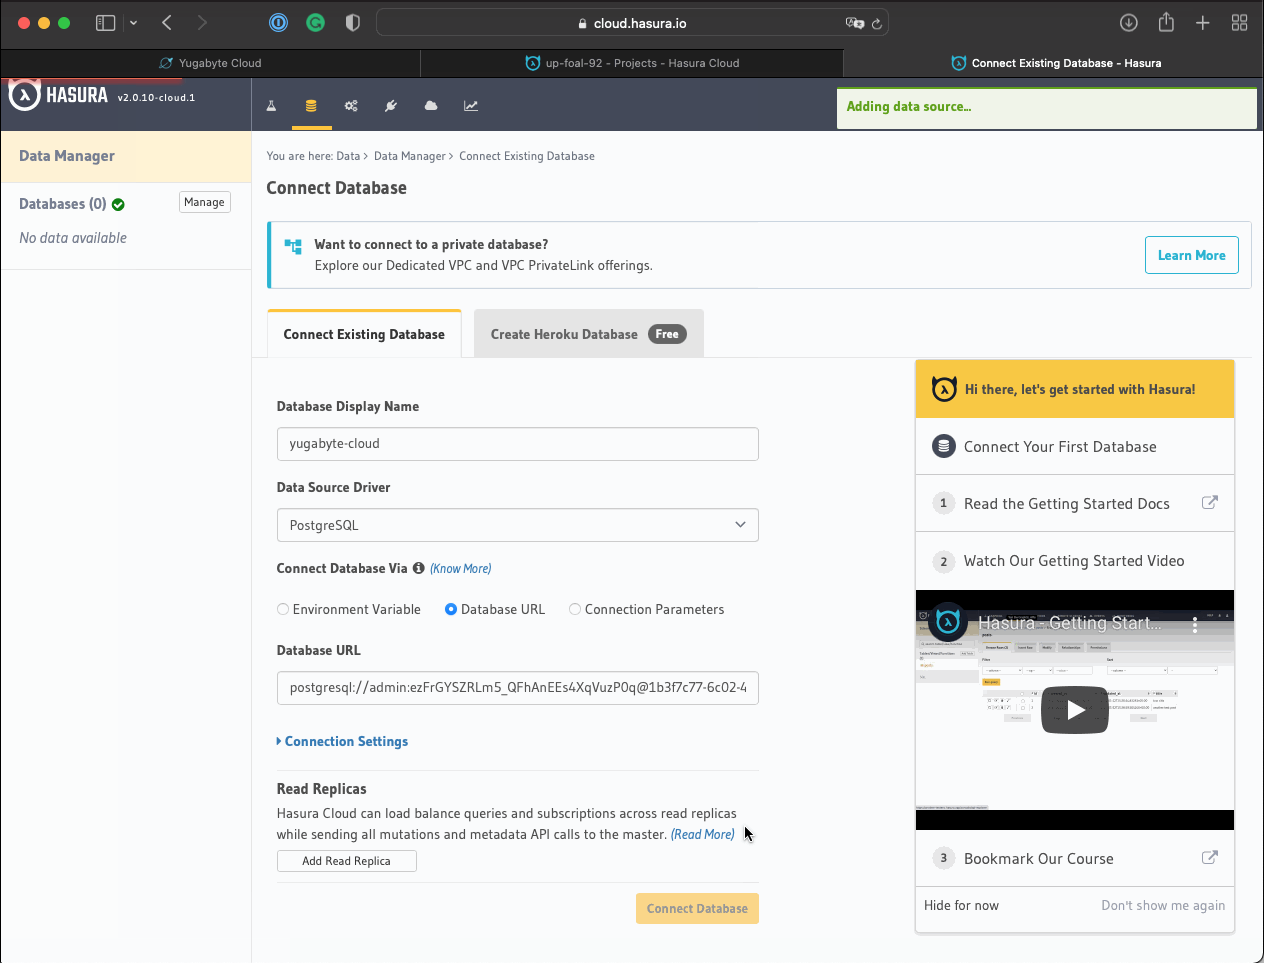The image size is (1264, 963).
Task: Open the API flask icon in Hasura navbar
Action: pos(271,105)
